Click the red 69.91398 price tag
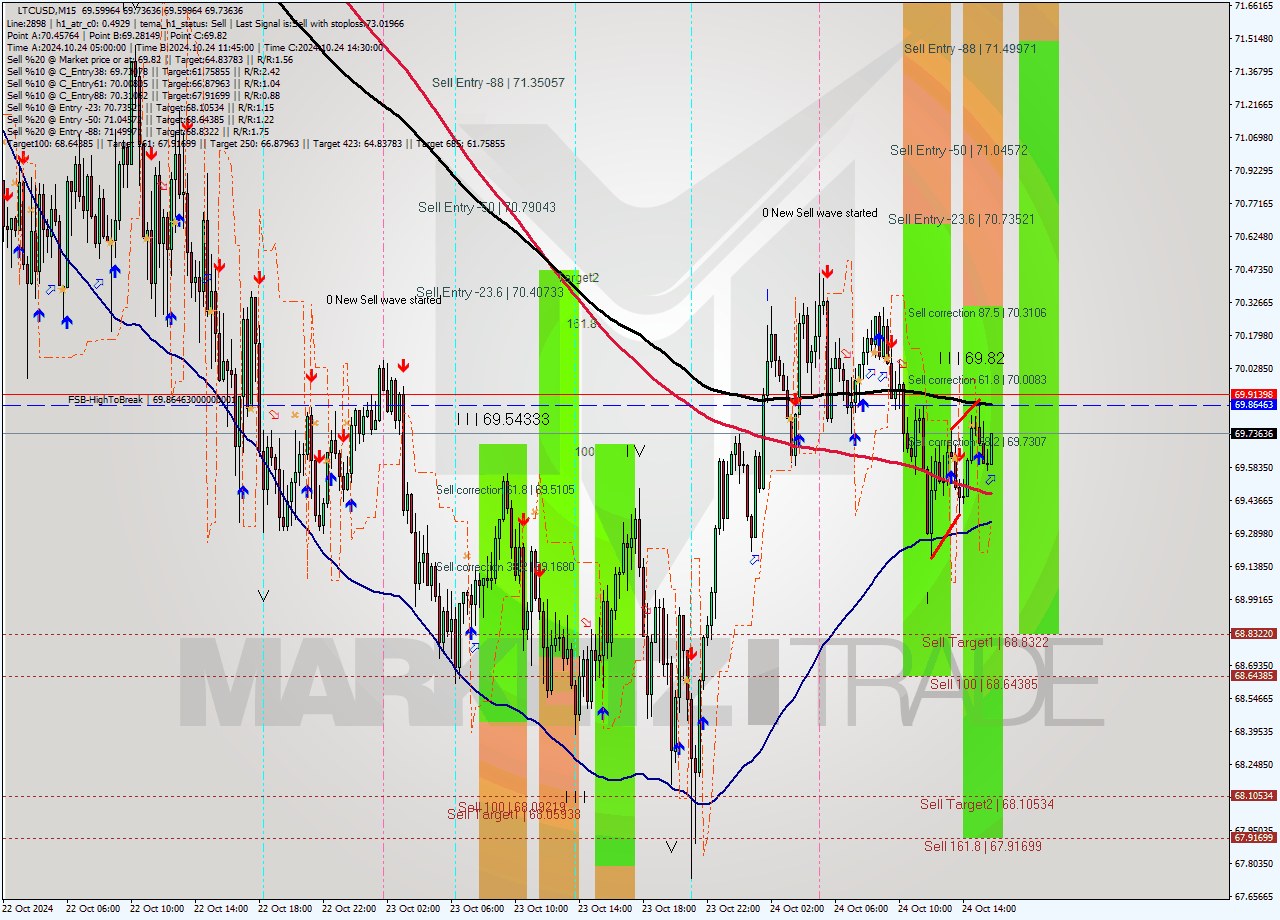This screenshot has width=1280, height=920. pyautogui.click(x=1254, y=394)
